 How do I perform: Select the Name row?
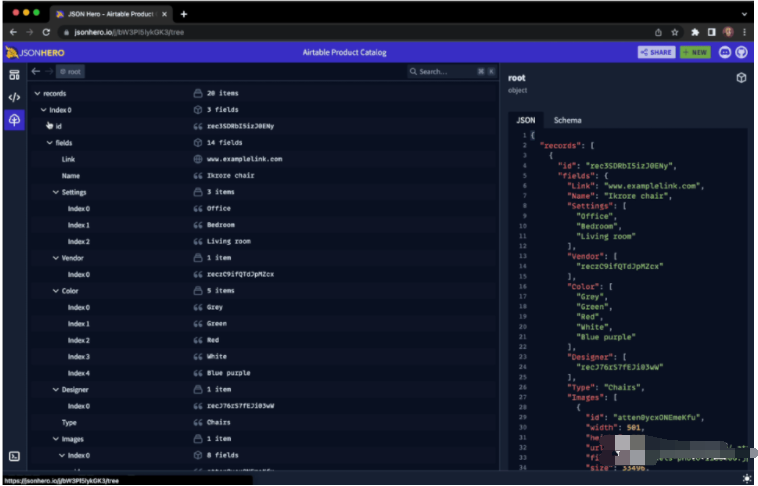click(x=263, y=176)
